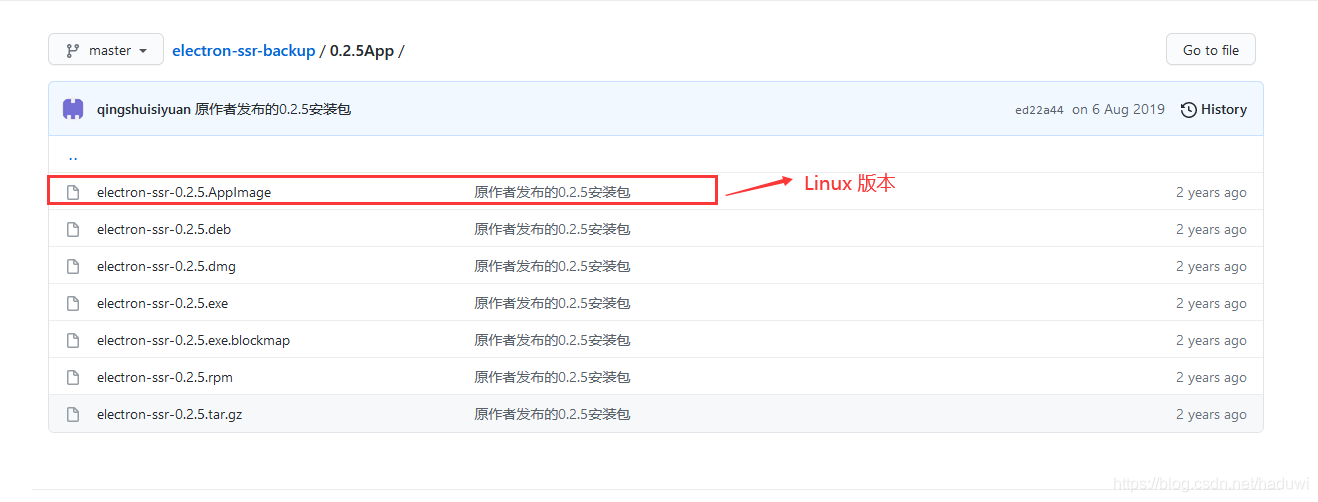Click '2 years ago' in the .tar.gz row

click(1211, 414)
